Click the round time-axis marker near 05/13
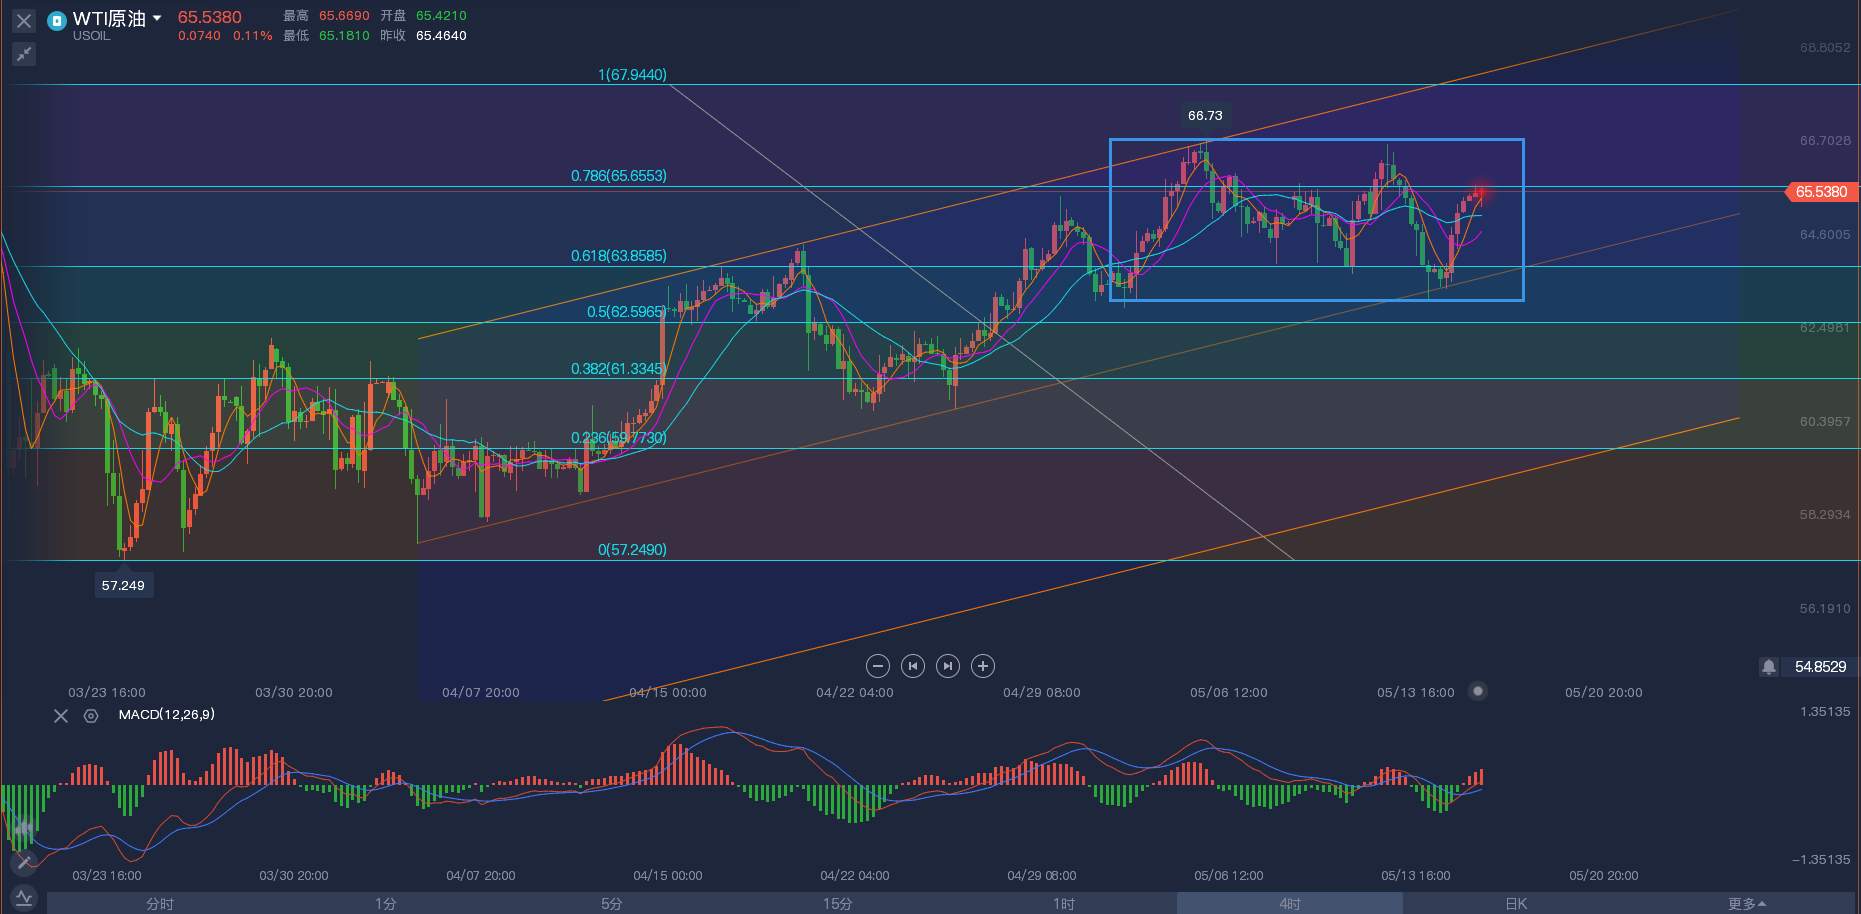The height and width of the screenshot is (914, 1861). click(x=1478, y=691)
